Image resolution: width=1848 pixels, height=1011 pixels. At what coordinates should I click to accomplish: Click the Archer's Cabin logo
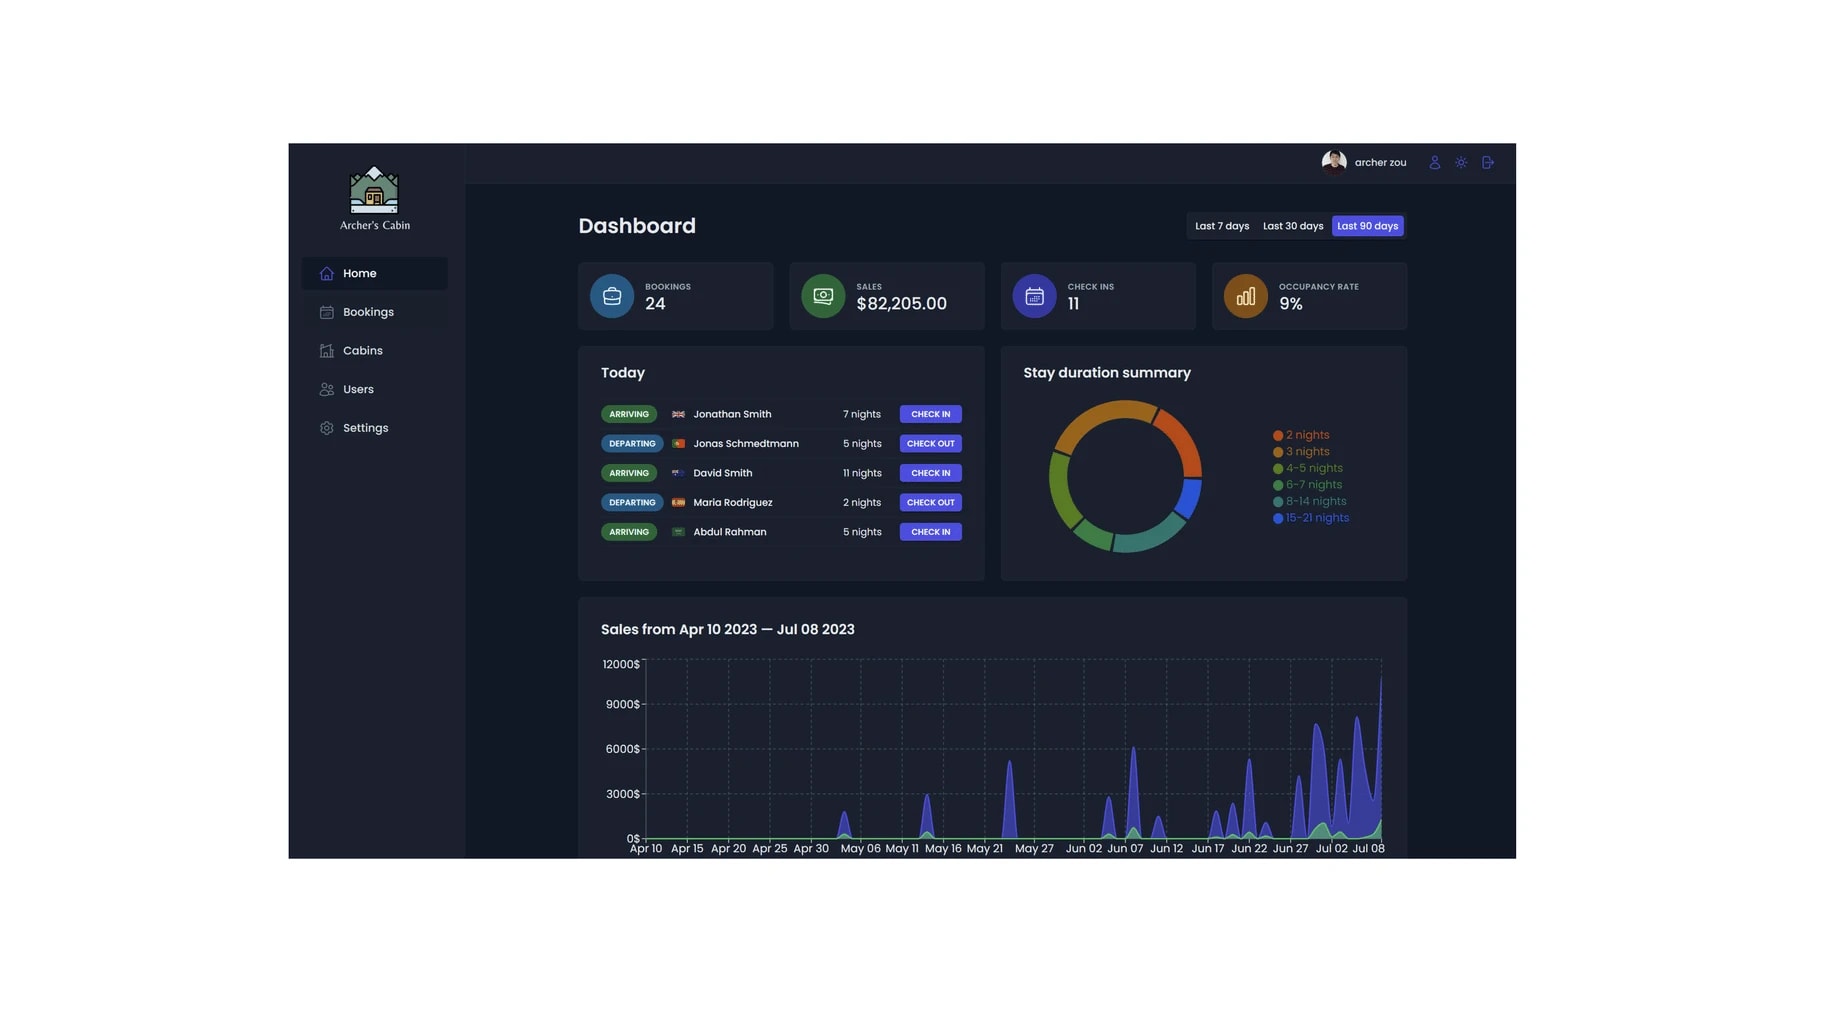click(x=374, y=198)
